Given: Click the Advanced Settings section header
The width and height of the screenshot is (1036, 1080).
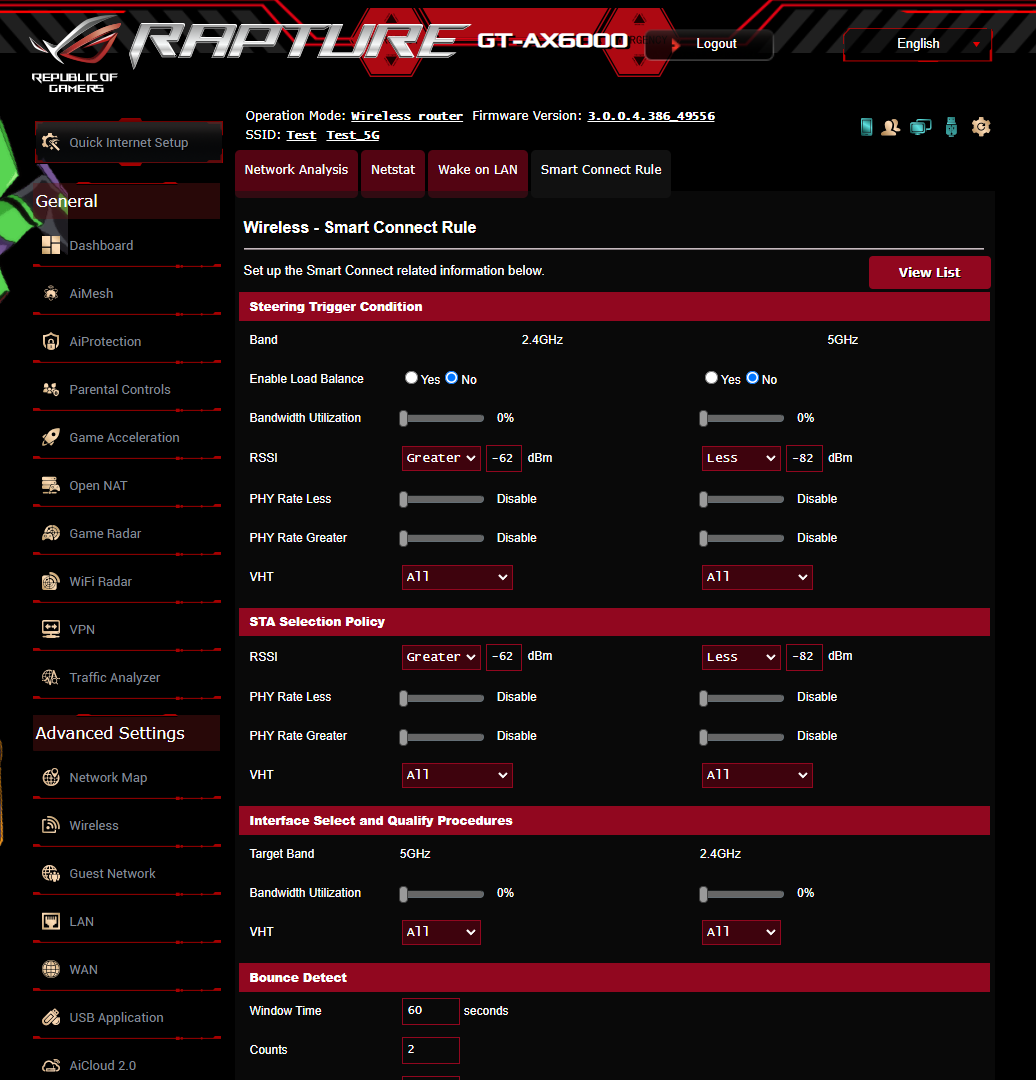Looking at the screenshot, I should 127,733.
